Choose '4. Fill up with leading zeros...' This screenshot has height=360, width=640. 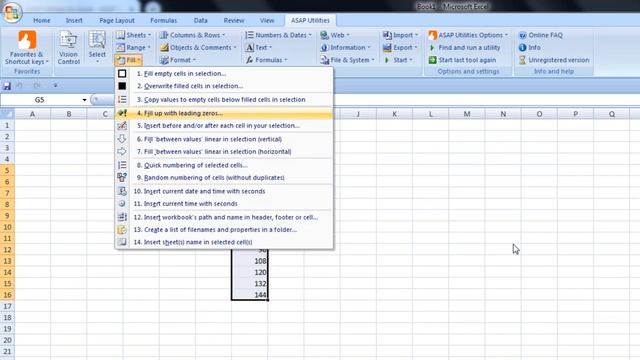[224, 113]
